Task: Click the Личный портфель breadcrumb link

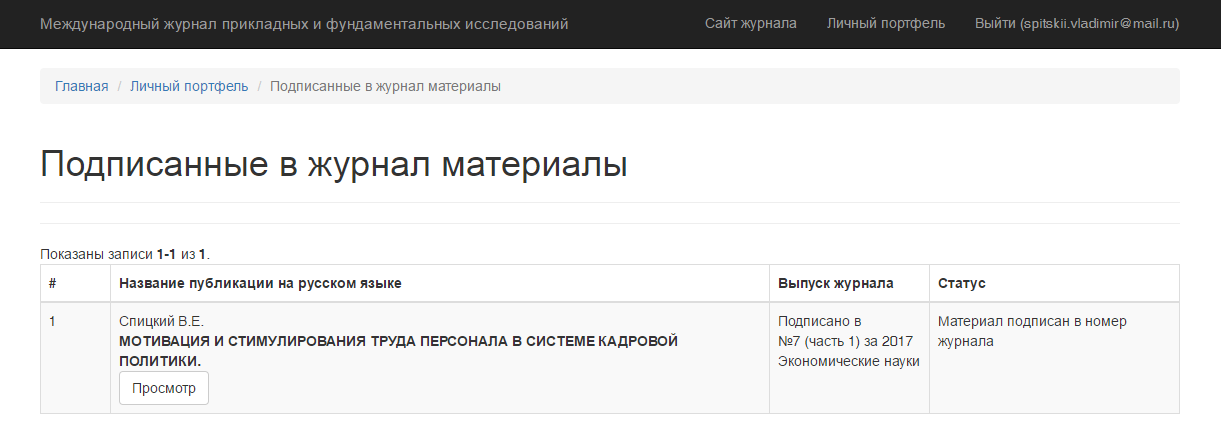Action: [x=189, y=86]
